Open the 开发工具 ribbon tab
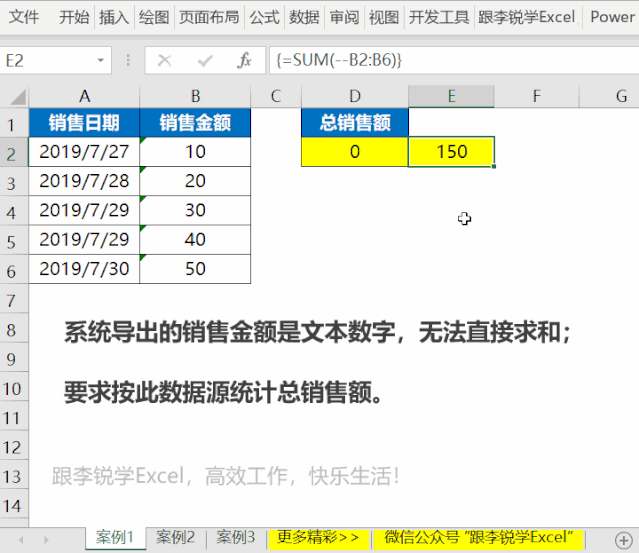The image size is (639, 553). [439, 17]
